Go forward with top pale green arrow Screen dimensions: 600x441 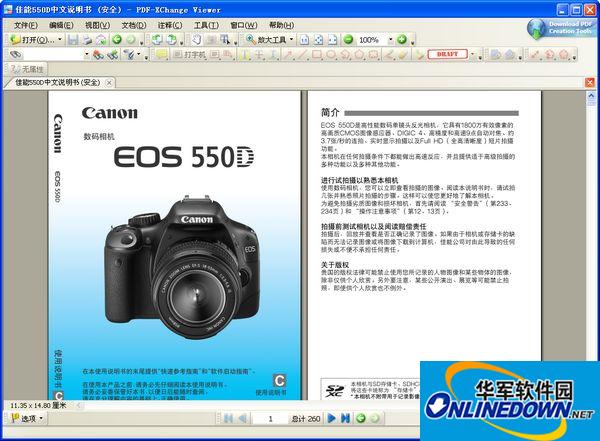tap(131, 39)
